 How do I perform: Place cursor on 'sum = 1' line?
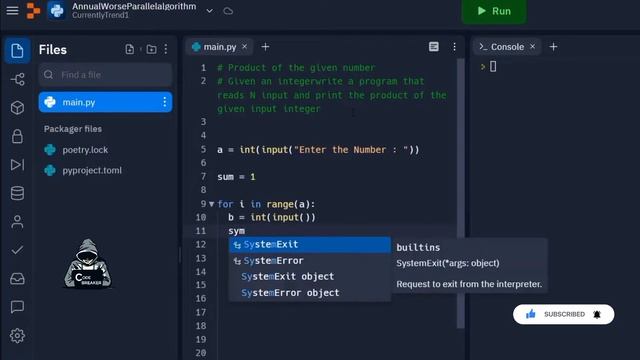tap(236, 177)
